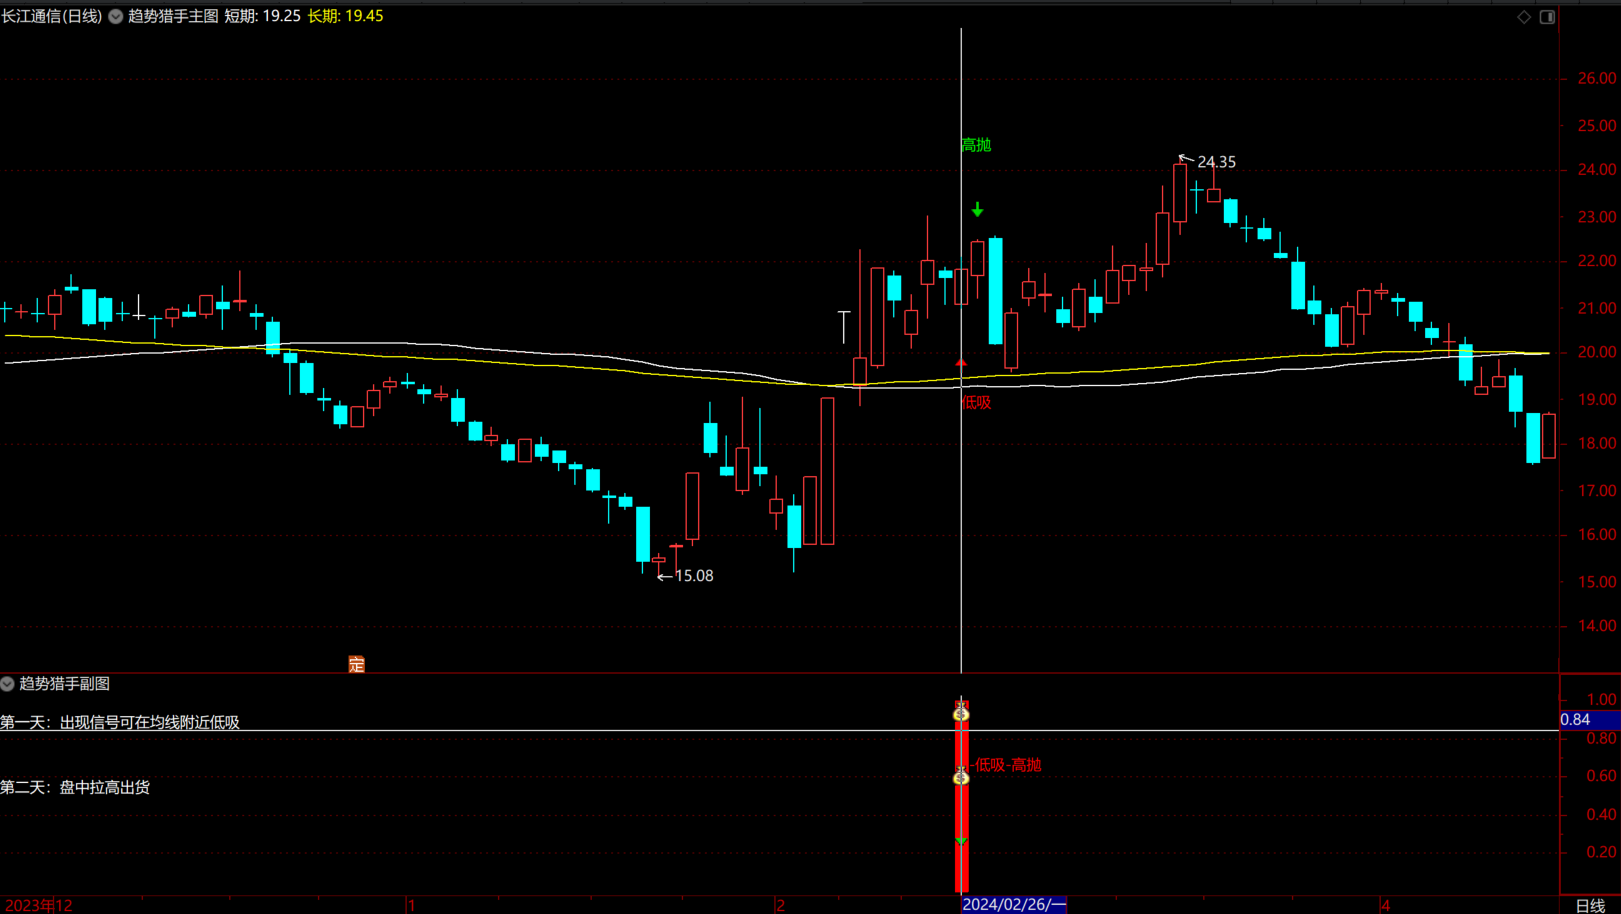Click the upper money bag icon in sub-chart
The width and height of the screenshot is (1621, 914).
pyautogui.click(x=961, y=711)
